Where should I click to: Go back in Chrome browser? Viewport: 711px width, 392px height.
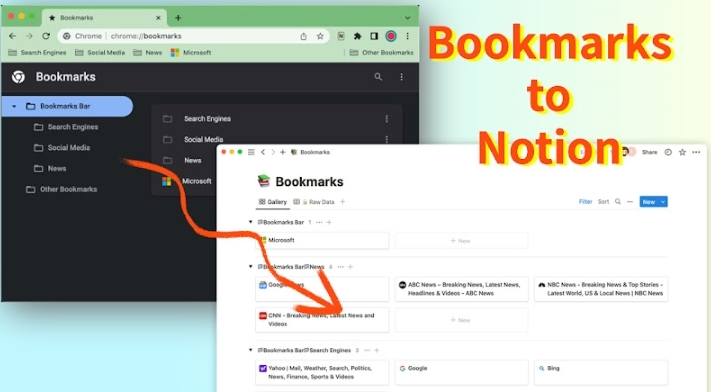coord(13,36)
